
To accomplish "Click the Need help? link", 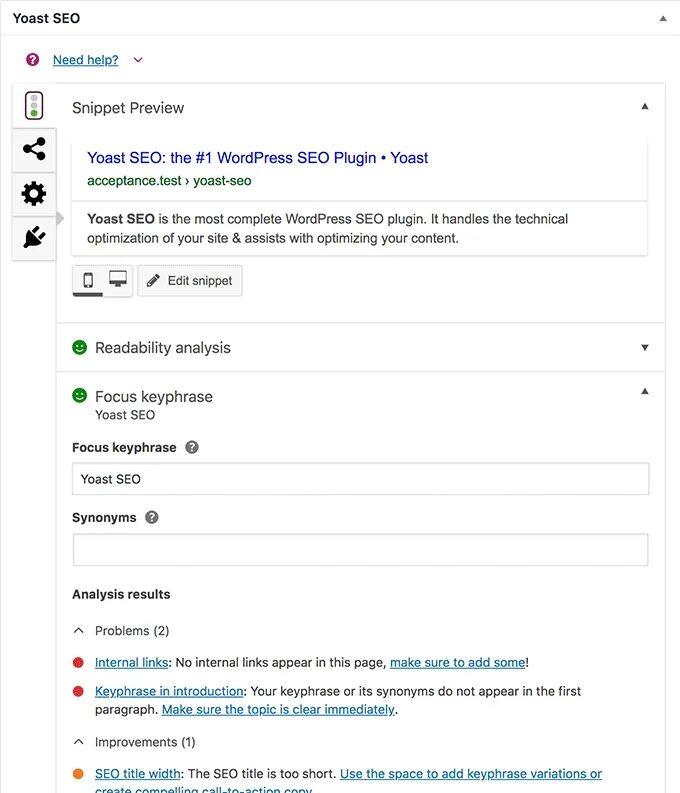I will (85, 60).
